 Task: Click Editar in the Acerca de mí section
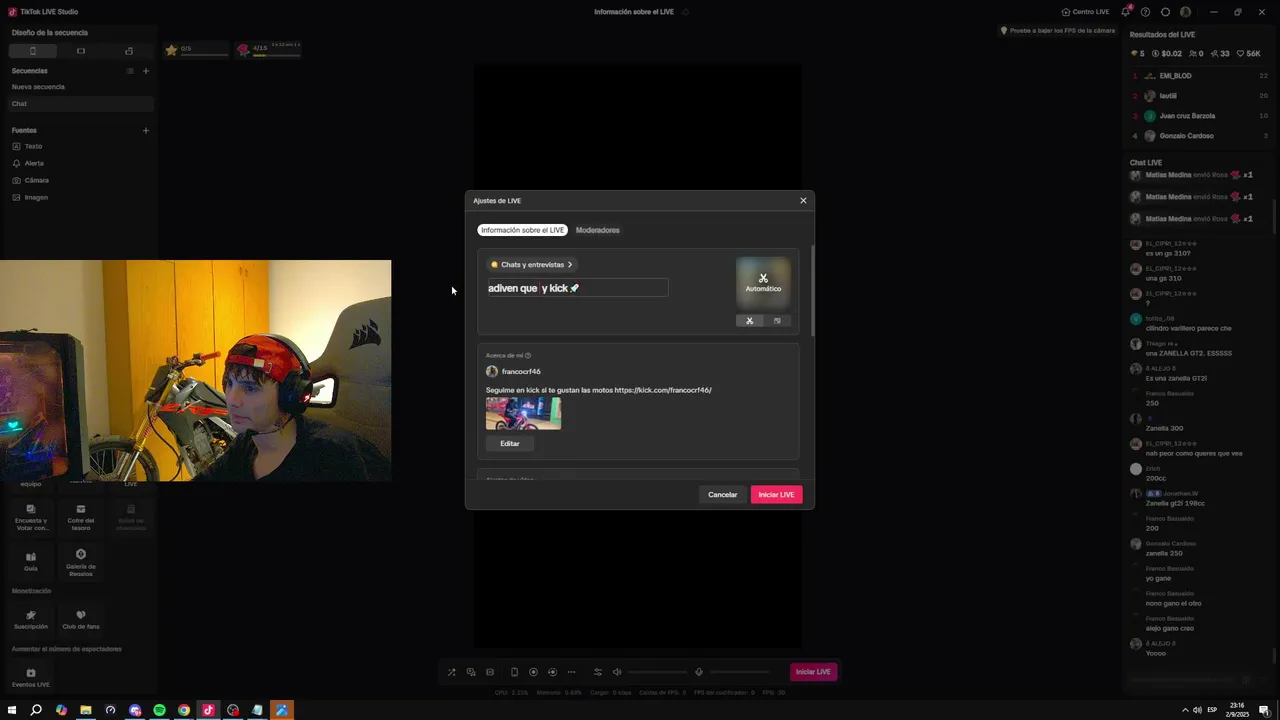pos(510,443)
